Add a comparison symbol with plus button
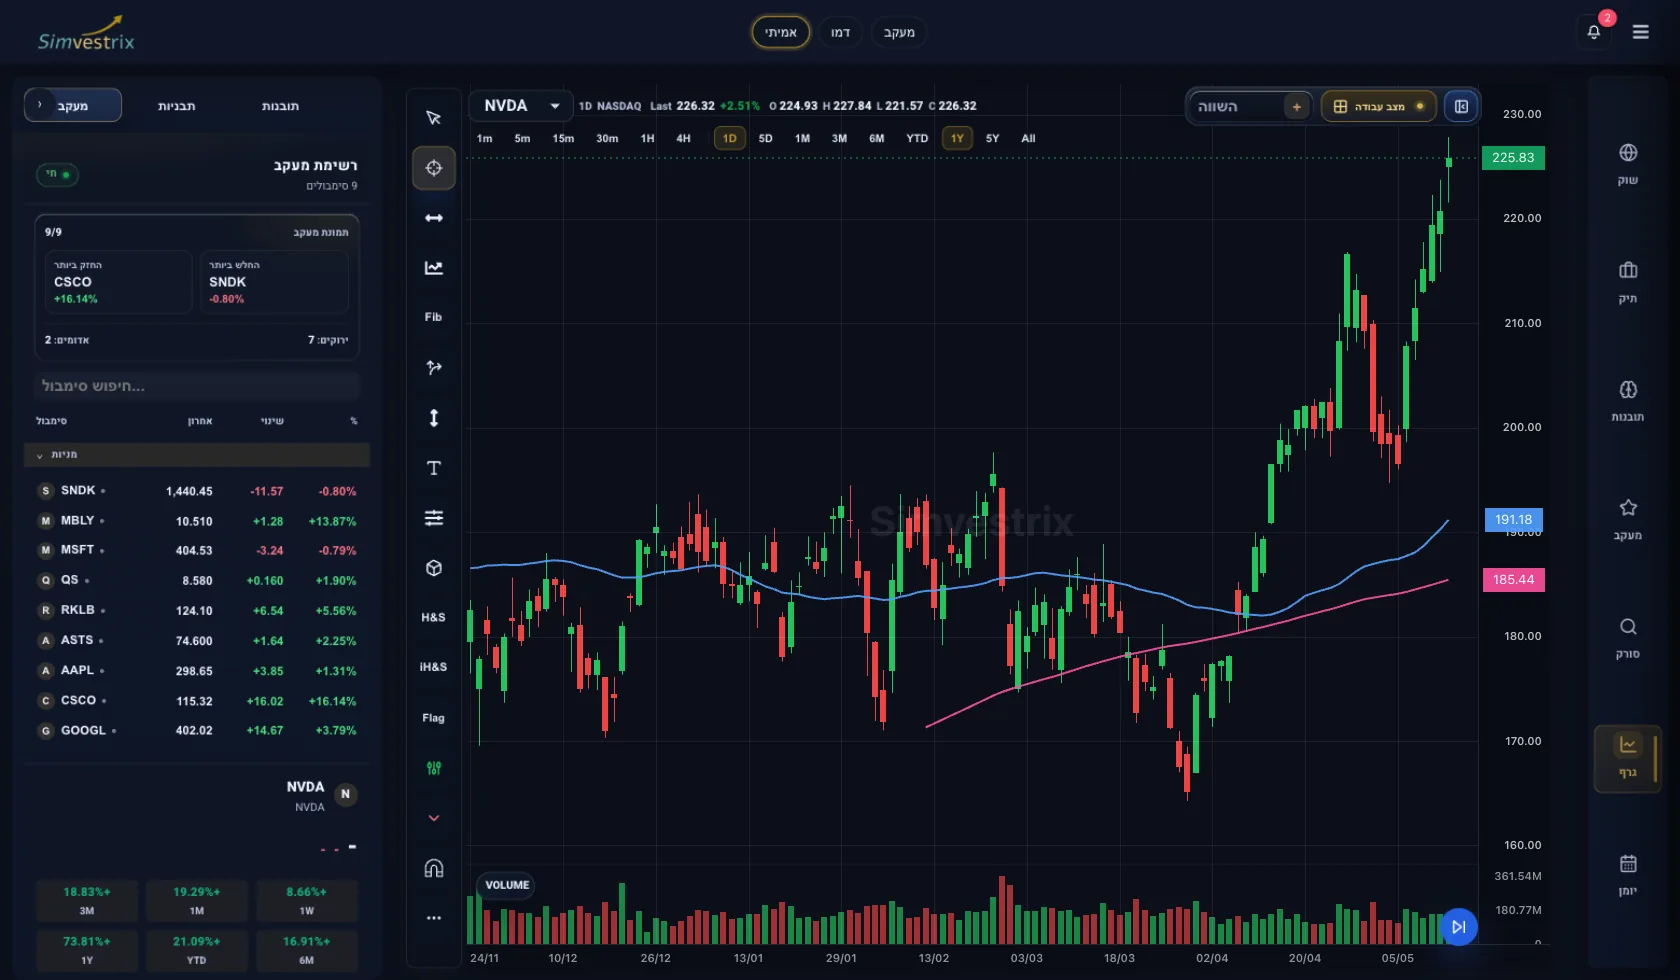Image resolution: width=1680 pixels, height=980 pixels. click(x=1297, y=106)
